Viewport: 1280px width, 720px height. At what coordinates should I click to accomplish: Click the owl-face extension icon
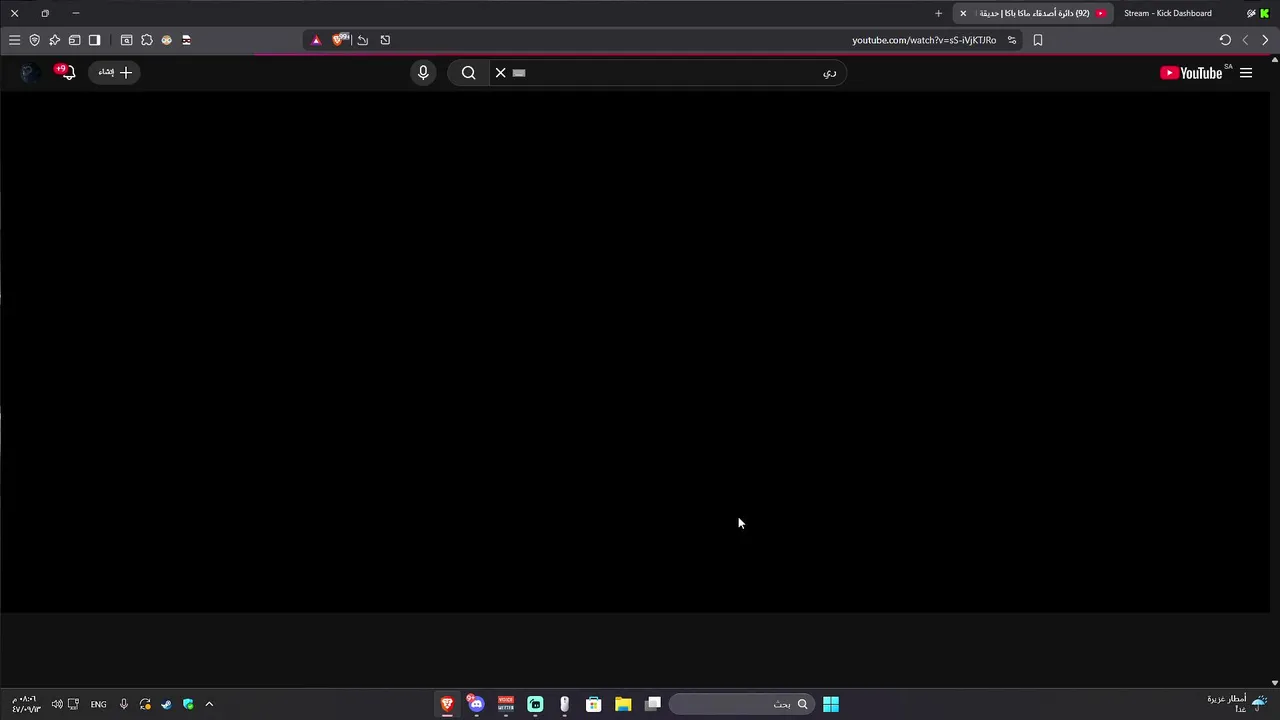point(167,40)
